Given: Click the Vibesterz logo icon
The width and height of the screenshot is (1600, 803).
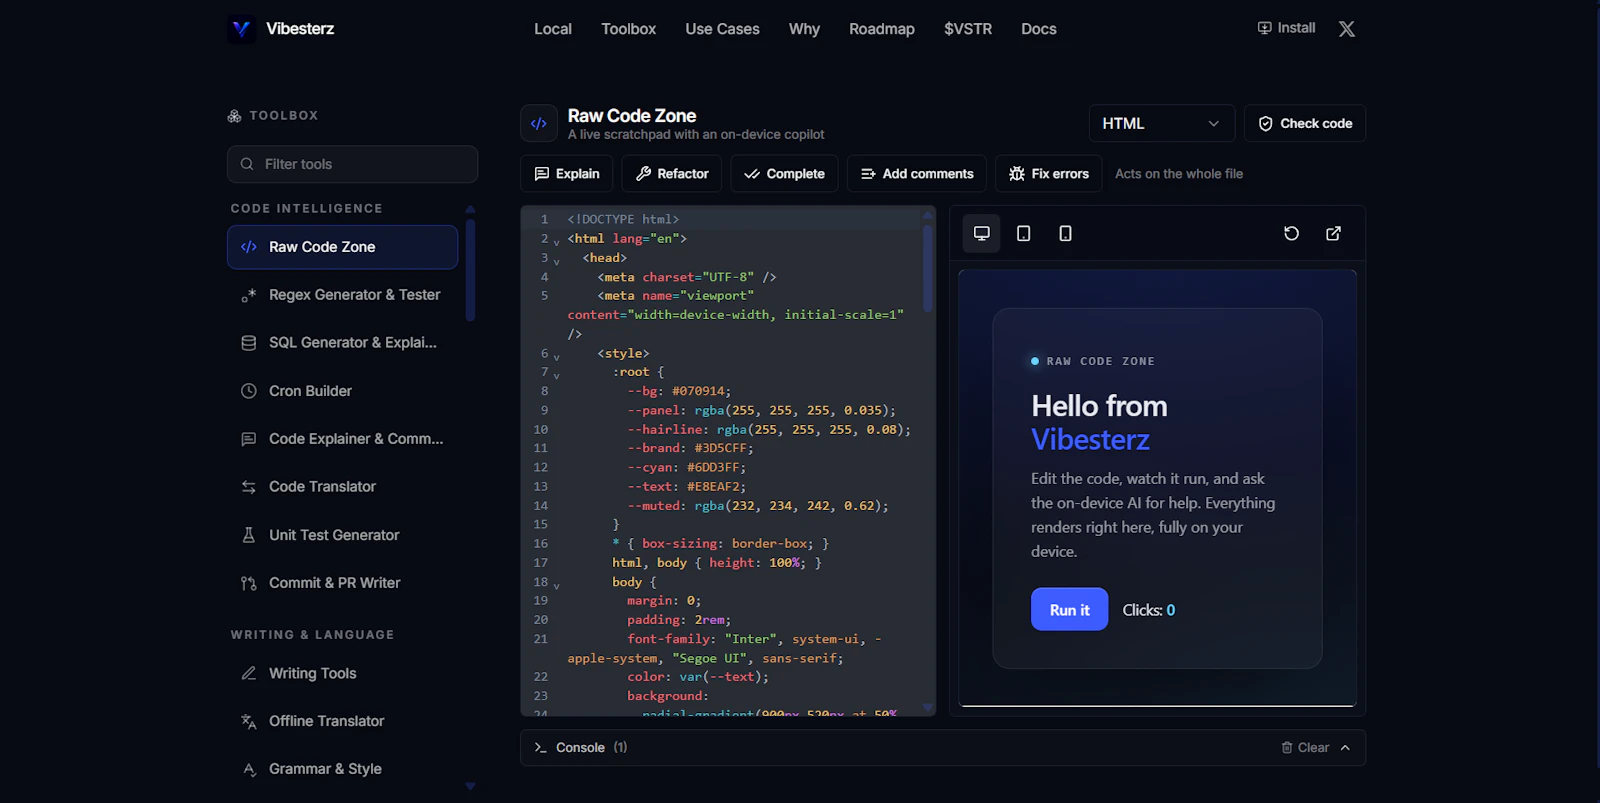Looking at the screenshot, I should [x=241, y=29].
